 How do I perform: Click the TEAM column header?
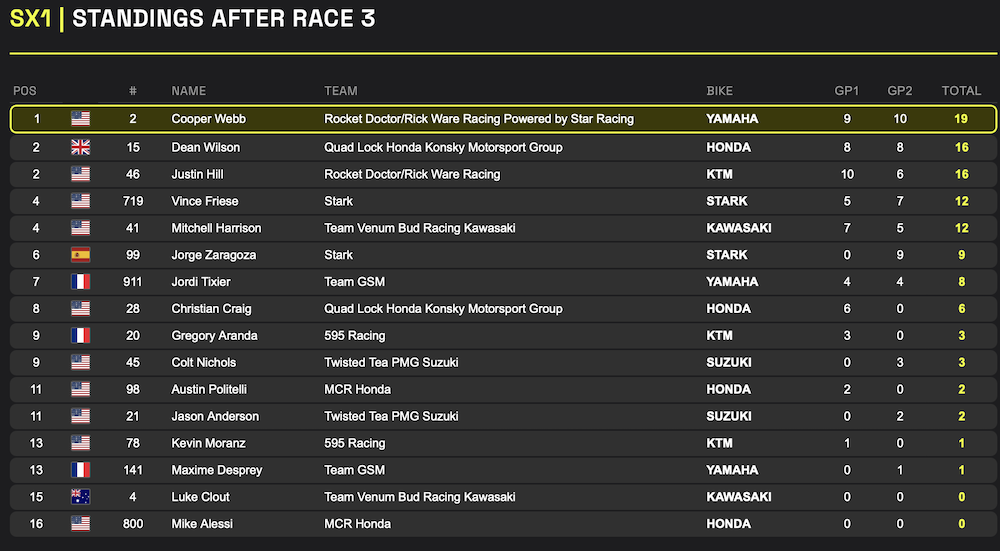coord(341,91)
